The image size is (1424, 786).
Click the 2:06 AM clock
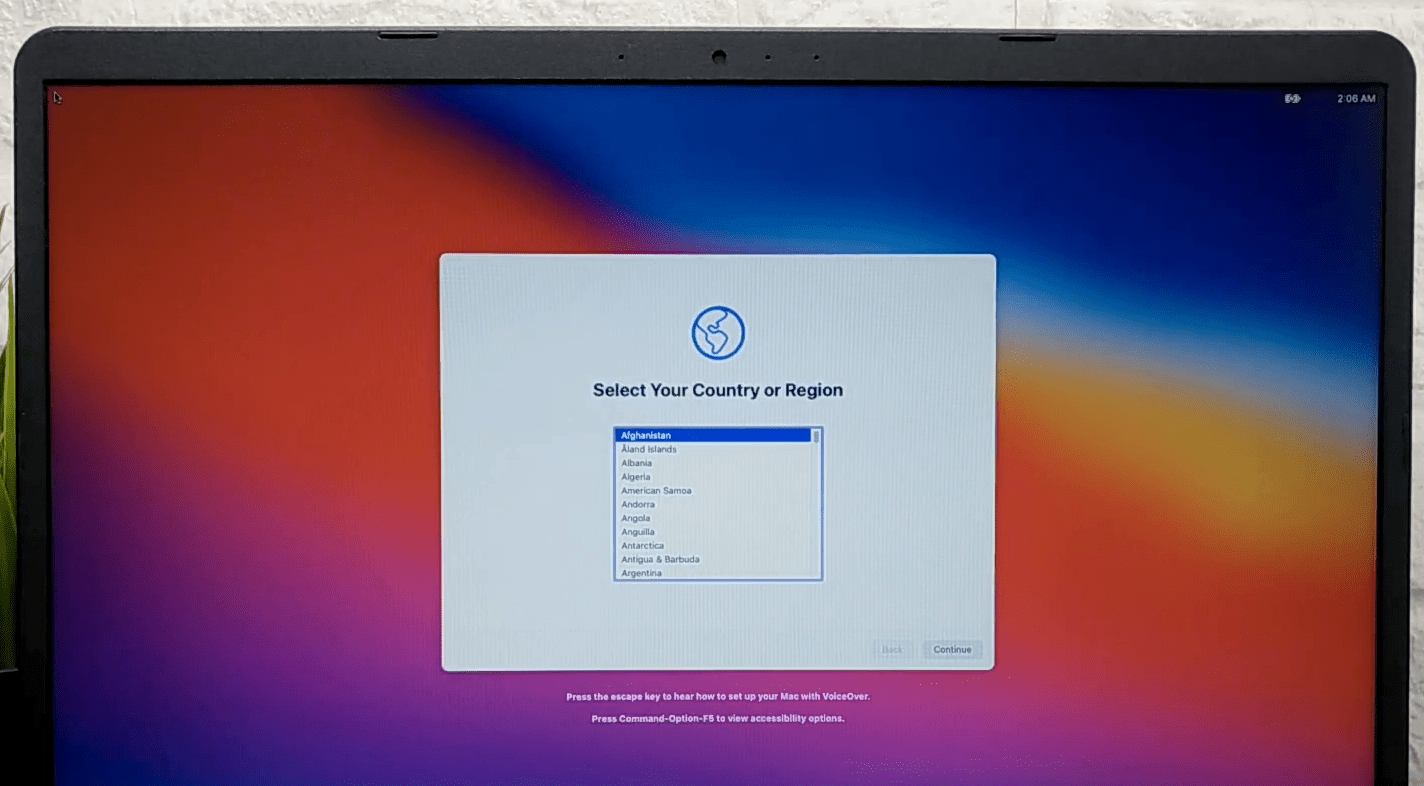point(1356,98)
